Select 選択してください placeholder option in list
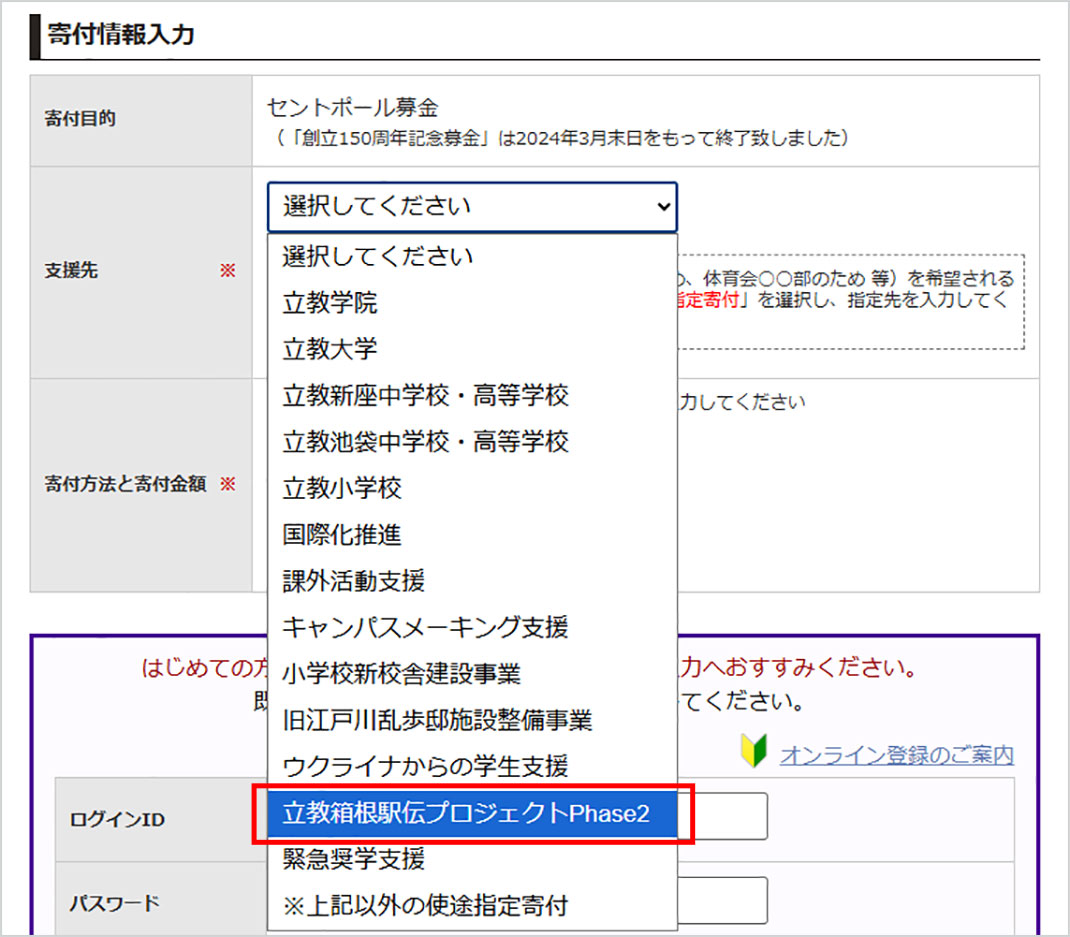 pos(377,256)
